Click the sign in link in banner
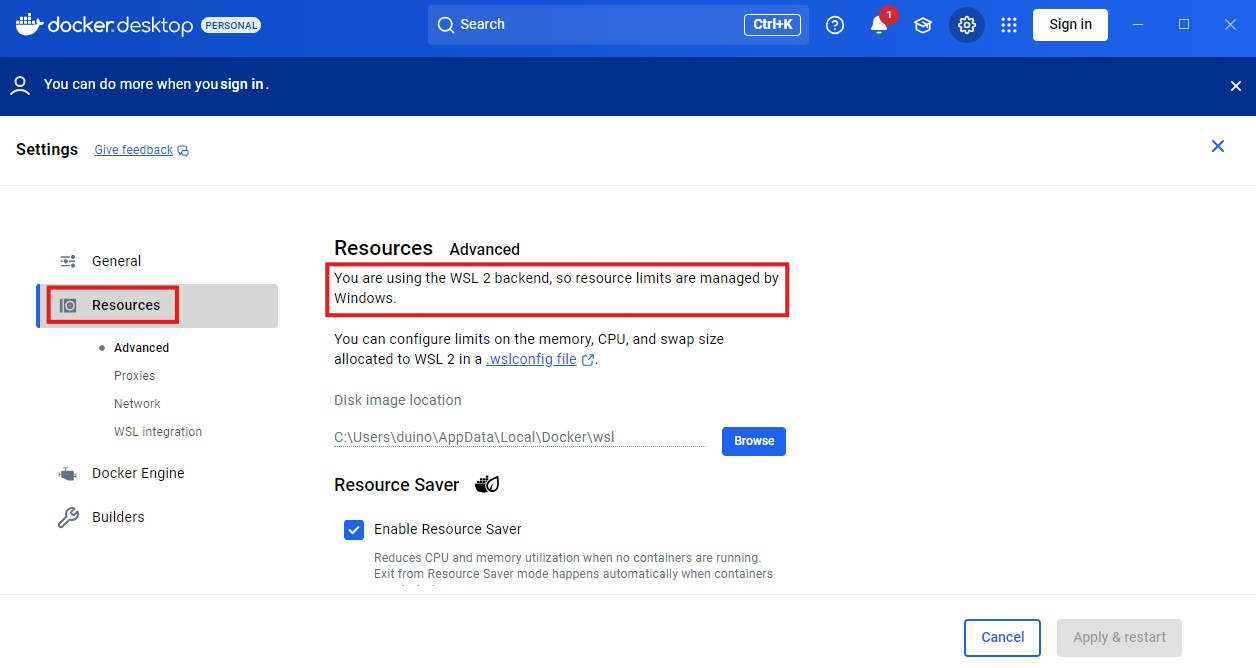Viewport: 1256px width, 668px height. 242,85
